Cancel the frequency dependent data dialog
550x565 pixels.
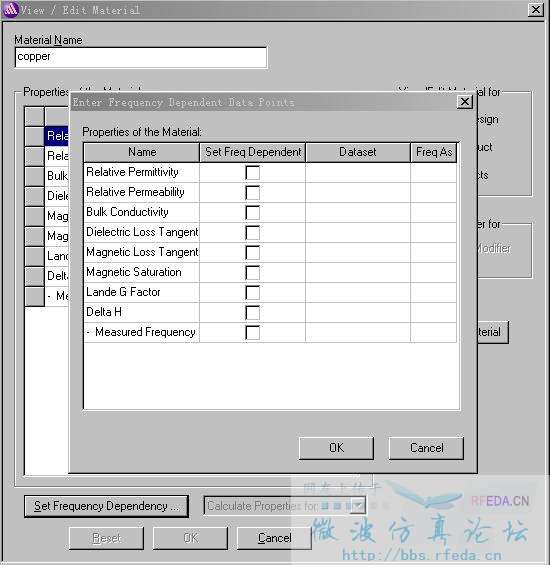(426, 448)
